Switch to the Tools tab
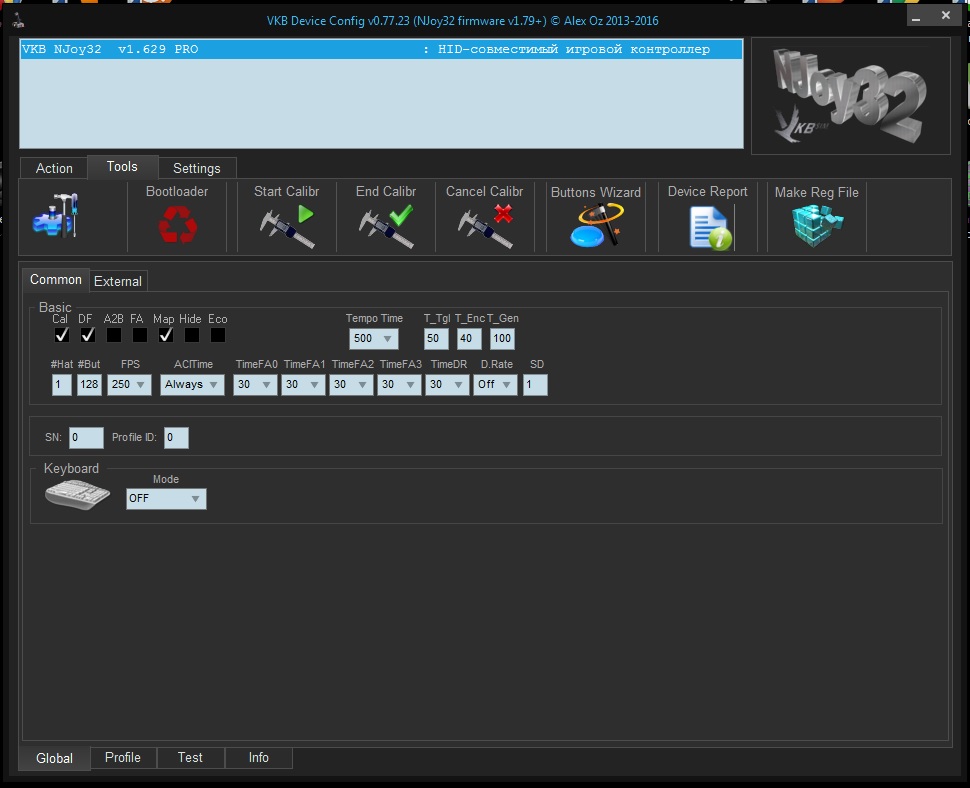970x788 pixels. [122, 166]
